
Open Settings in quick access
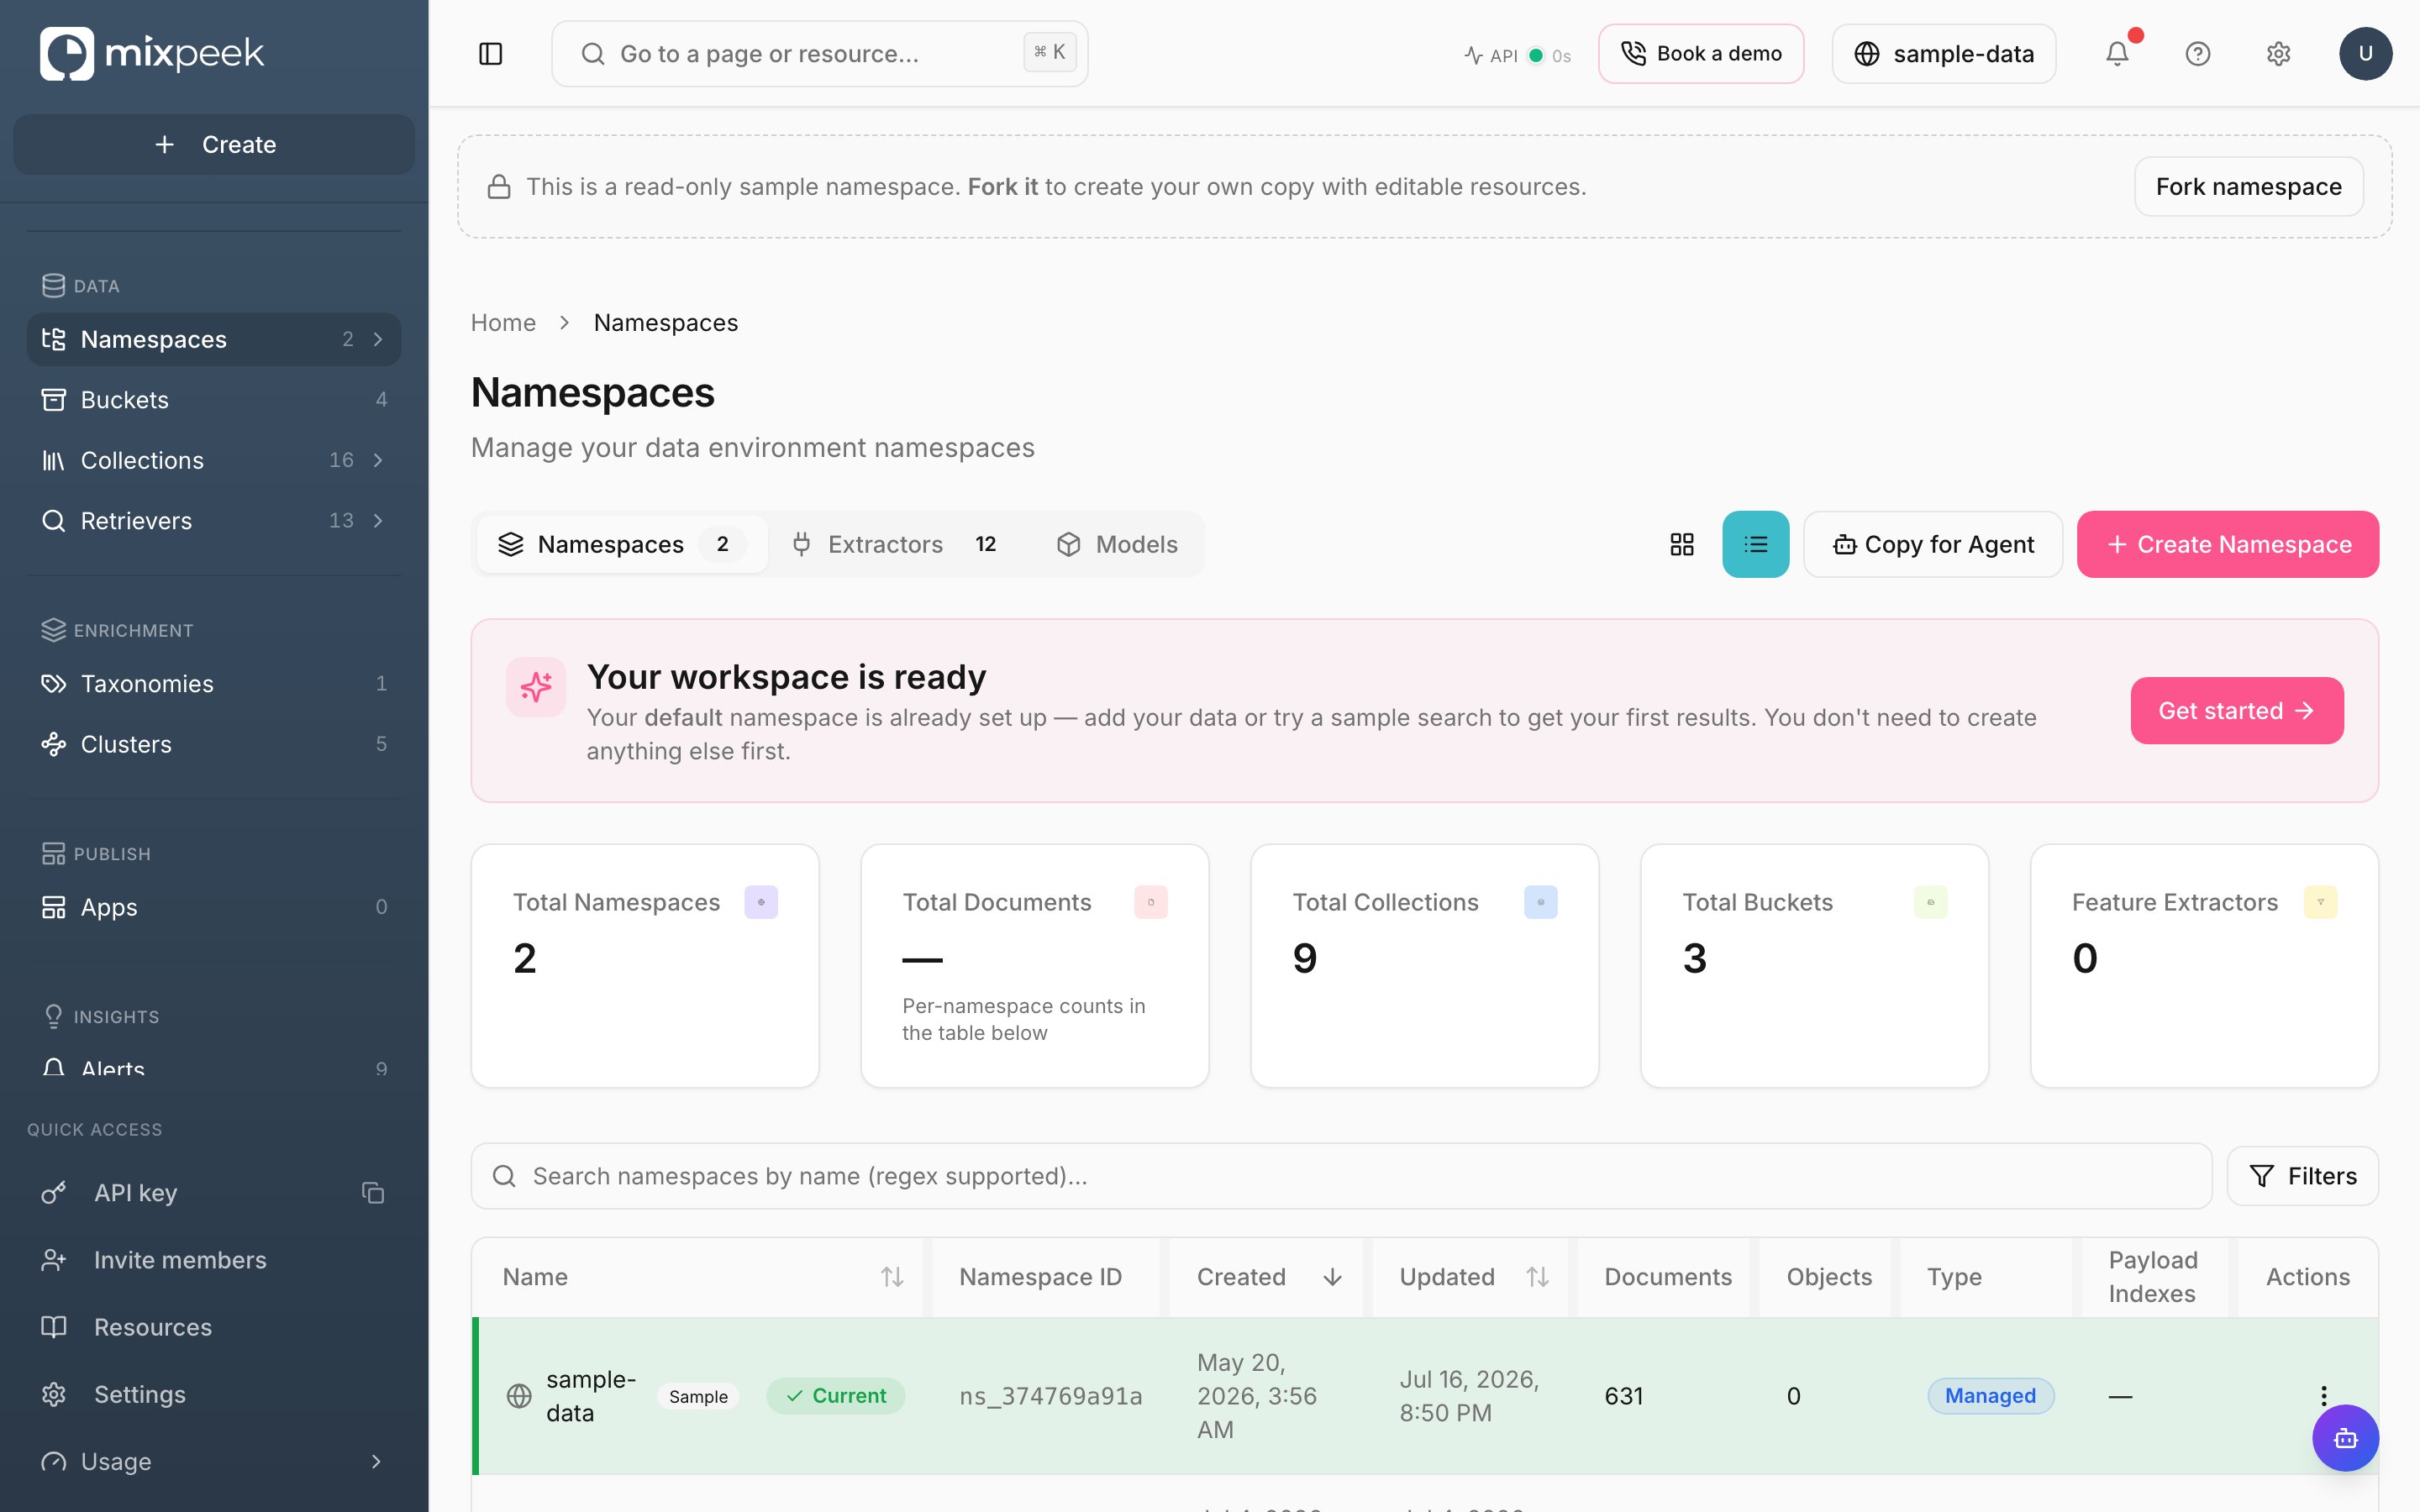pyautogui.click(x=214, y=1394)
